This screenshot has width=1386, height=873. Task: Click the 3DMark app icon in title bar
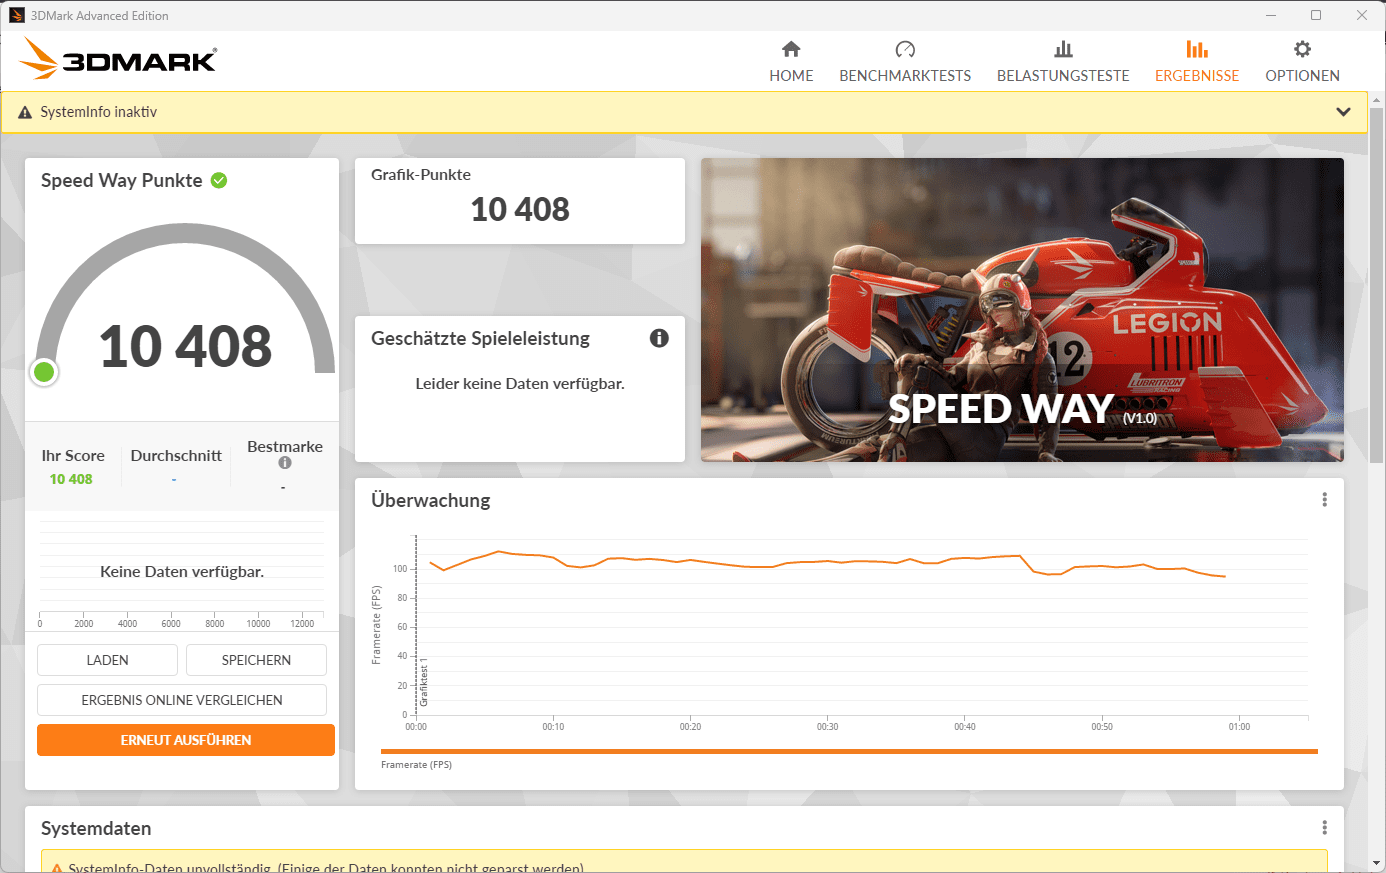click(x=16, y=15)
